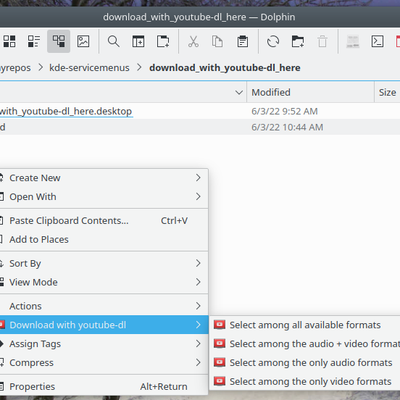Choose Select among the only audio formats
Viewport: 400px width, 400px height.
point(305,362)
